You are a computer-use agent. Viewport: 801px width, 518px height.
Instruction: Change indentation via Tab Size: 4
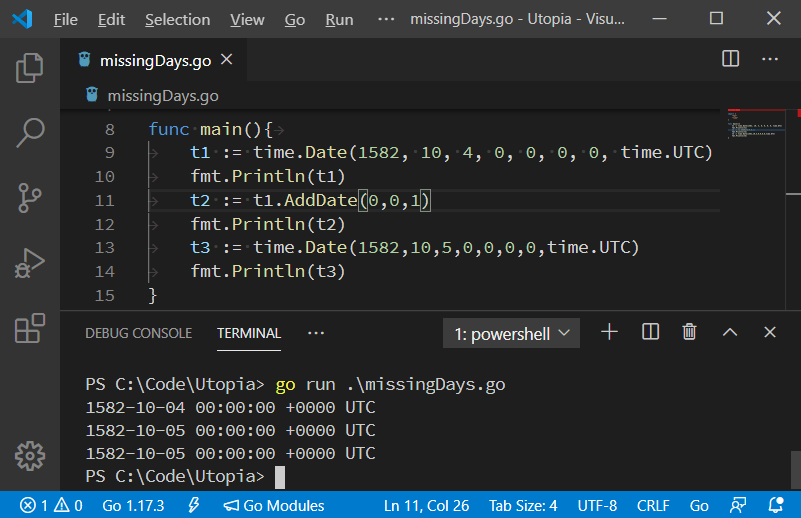pos(523,506)
